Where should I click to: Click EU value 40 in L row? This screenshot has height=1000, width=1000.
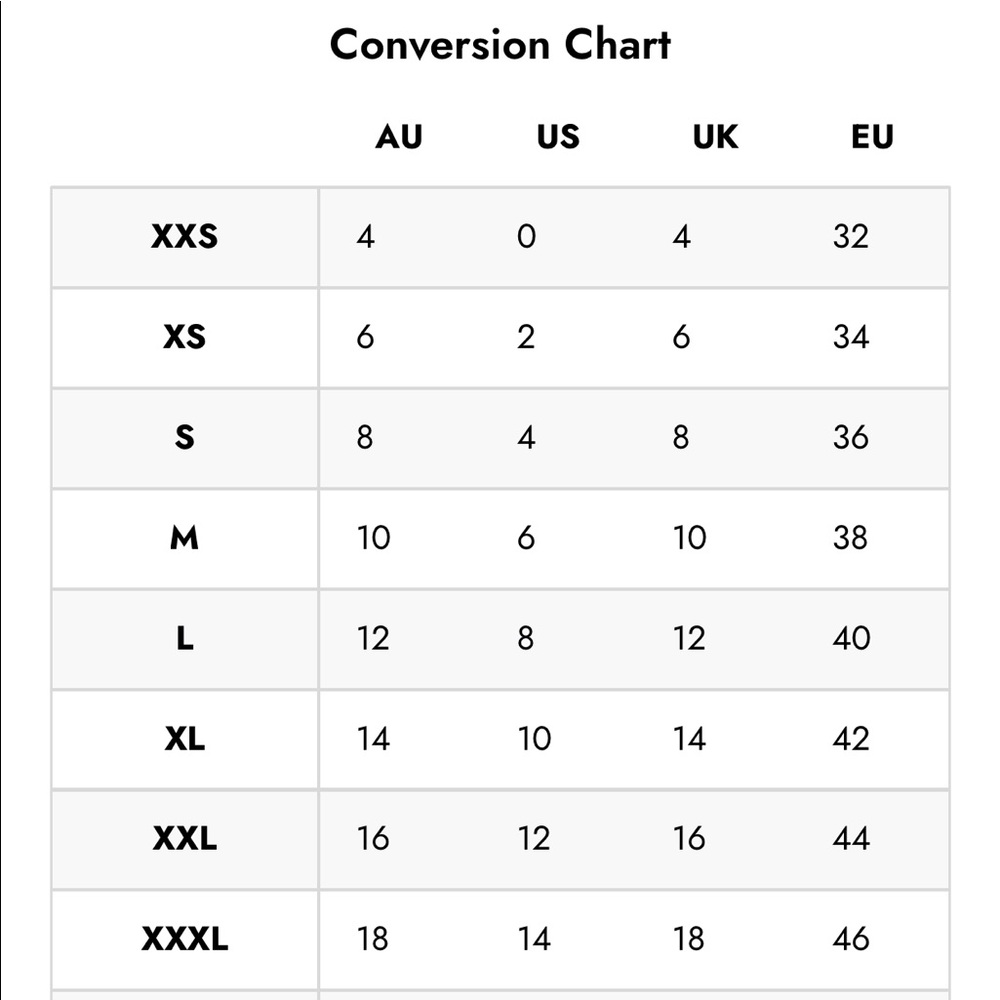tap(851, 638)
